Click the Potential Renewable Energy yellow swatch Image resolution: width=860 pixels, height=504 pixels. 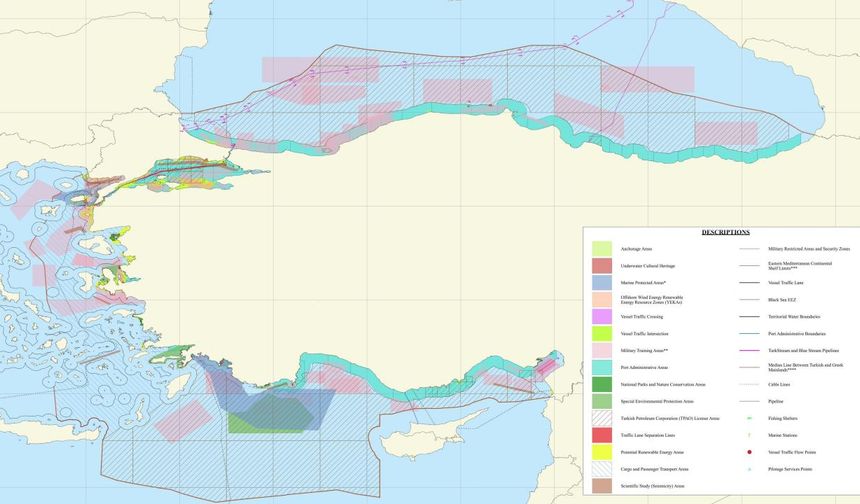click(602, 452)
